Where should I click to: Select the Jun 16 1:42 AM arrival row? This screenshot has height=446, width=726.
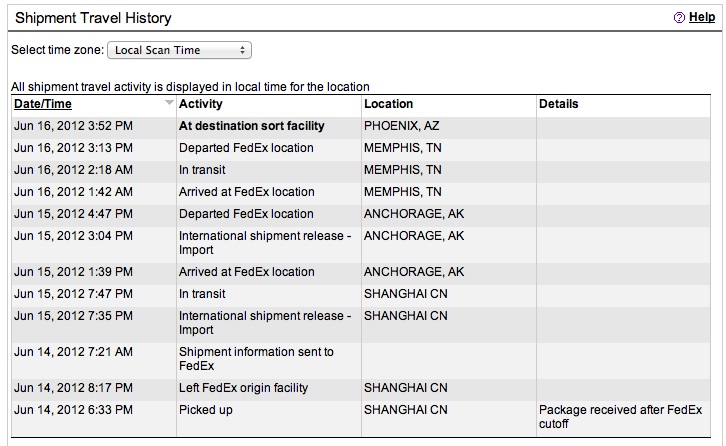pyautogui.click(x=361, y=192)
